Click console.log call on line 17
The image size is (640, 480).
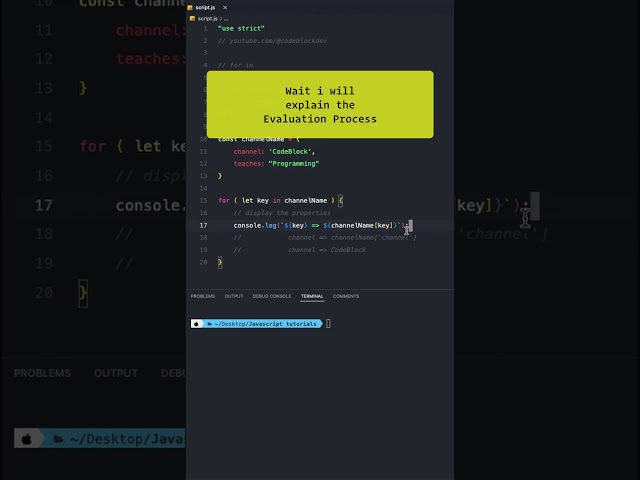pos(255,225)
